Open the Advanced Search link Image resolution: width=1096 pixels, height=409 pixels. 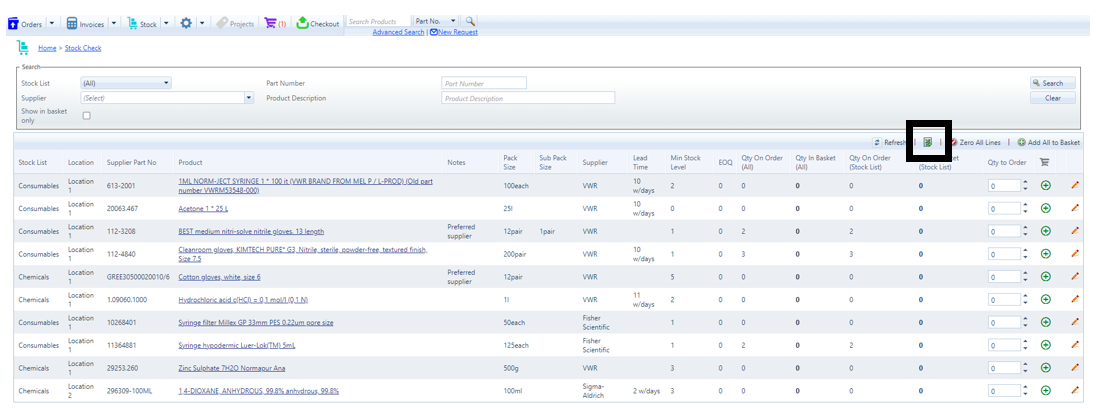[398, 33]
